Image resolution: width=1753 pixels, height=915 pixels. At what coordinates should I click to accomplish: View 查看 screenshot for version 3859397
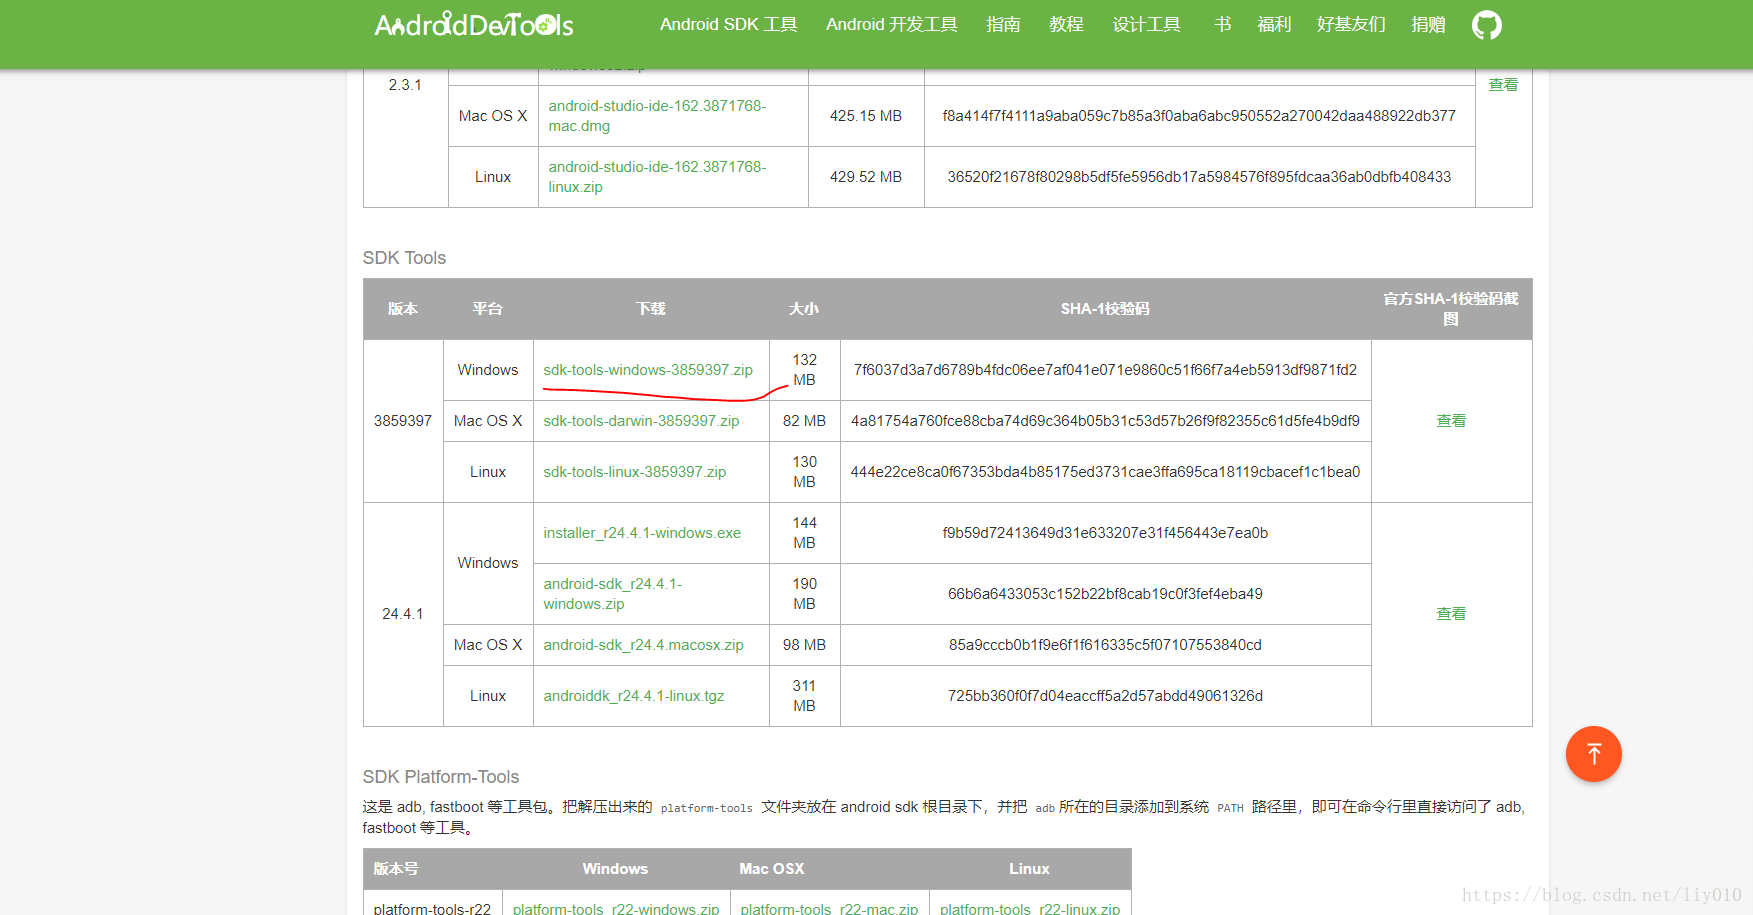coord(1451,421)
